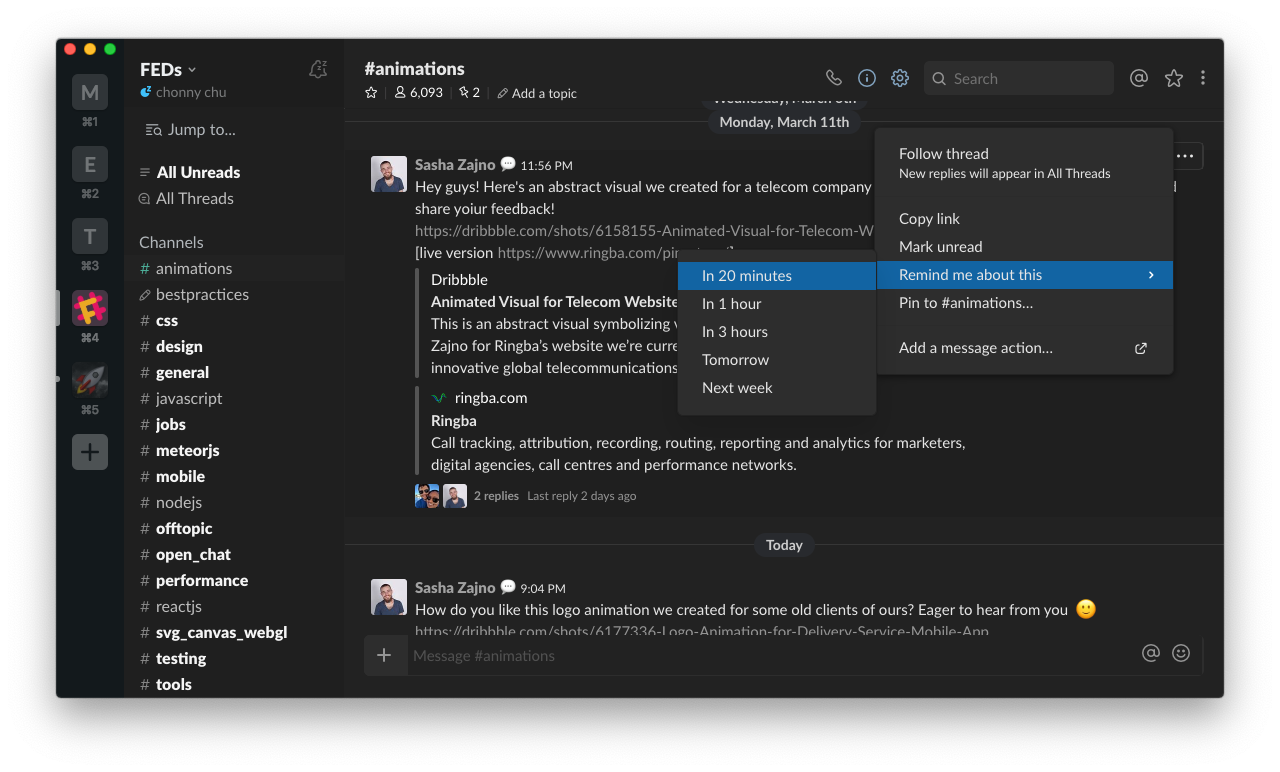1280x772 pixels.
Task: Select Pin to #animations…
Action: [x=1024, y=303]
